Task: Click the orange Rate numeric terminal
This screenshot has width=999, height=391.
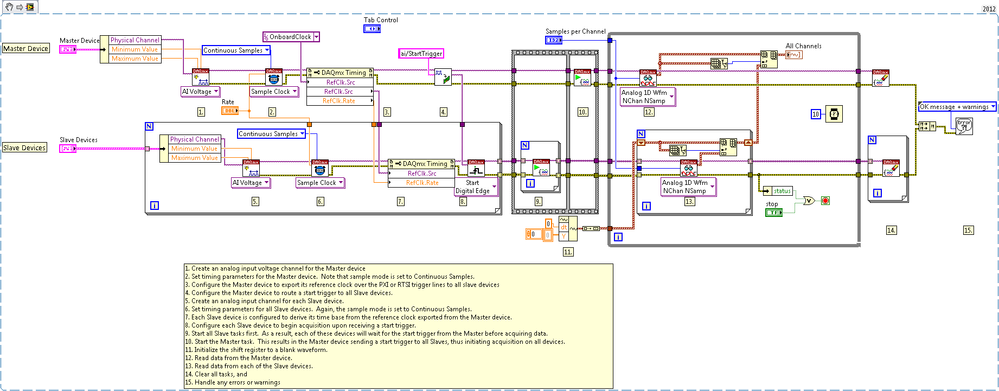Action: [230, 111]
